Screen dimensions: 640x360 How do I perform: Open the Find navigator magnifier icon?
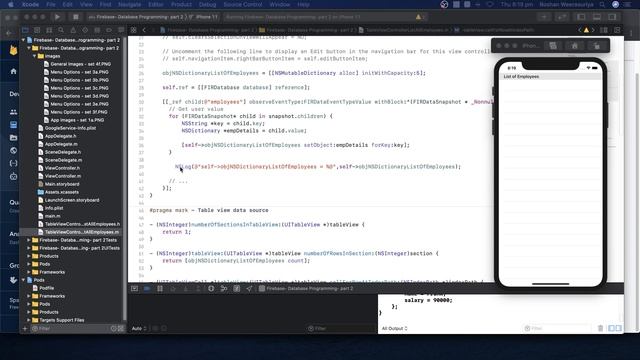pos(61,30)
